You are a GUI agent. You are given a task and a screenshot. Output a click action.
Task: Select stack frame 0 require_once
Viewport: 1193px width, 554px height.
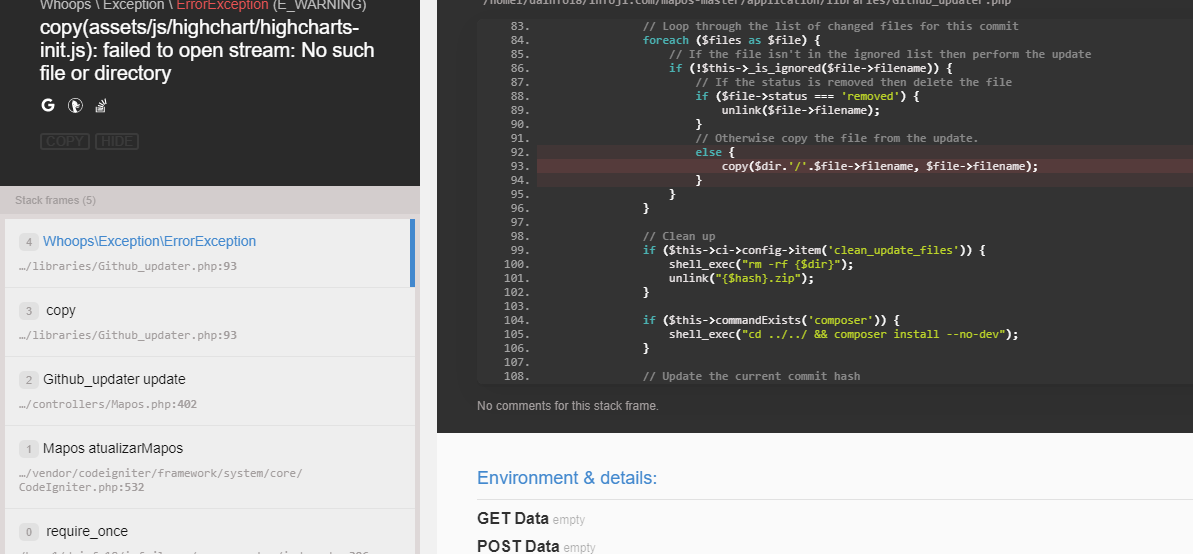click(209, 532)
